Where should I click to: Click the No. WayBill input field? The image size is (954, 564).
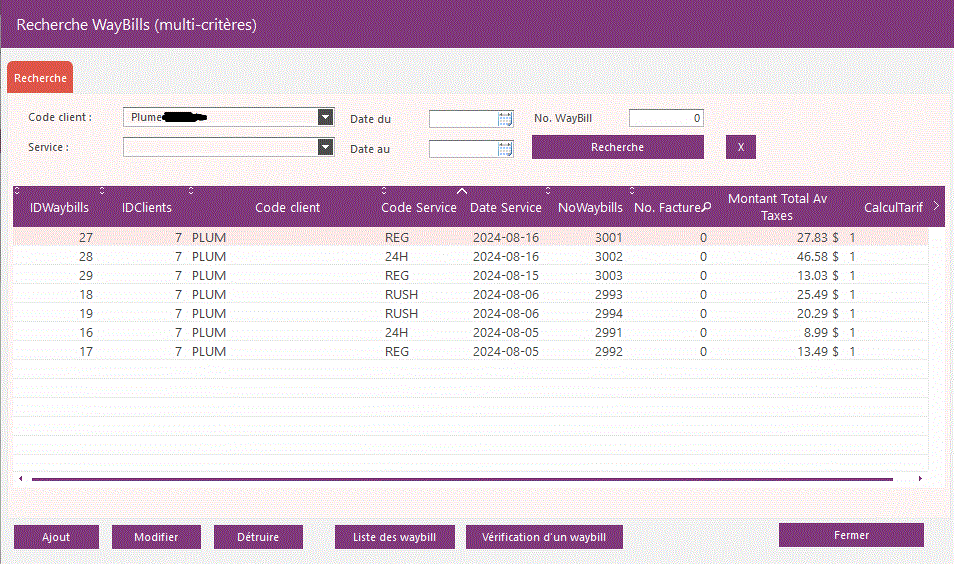[666, 118]
